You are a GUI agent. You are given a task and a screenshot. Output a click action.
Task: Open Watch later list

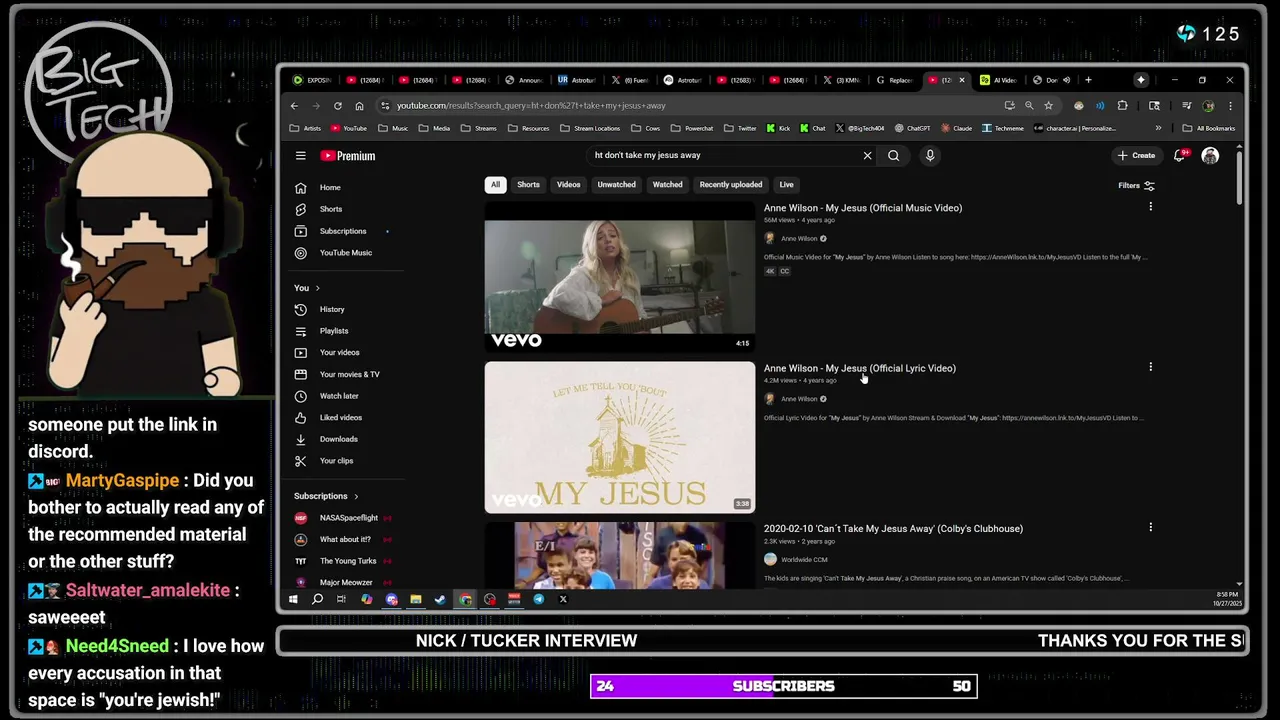[337, 396]
